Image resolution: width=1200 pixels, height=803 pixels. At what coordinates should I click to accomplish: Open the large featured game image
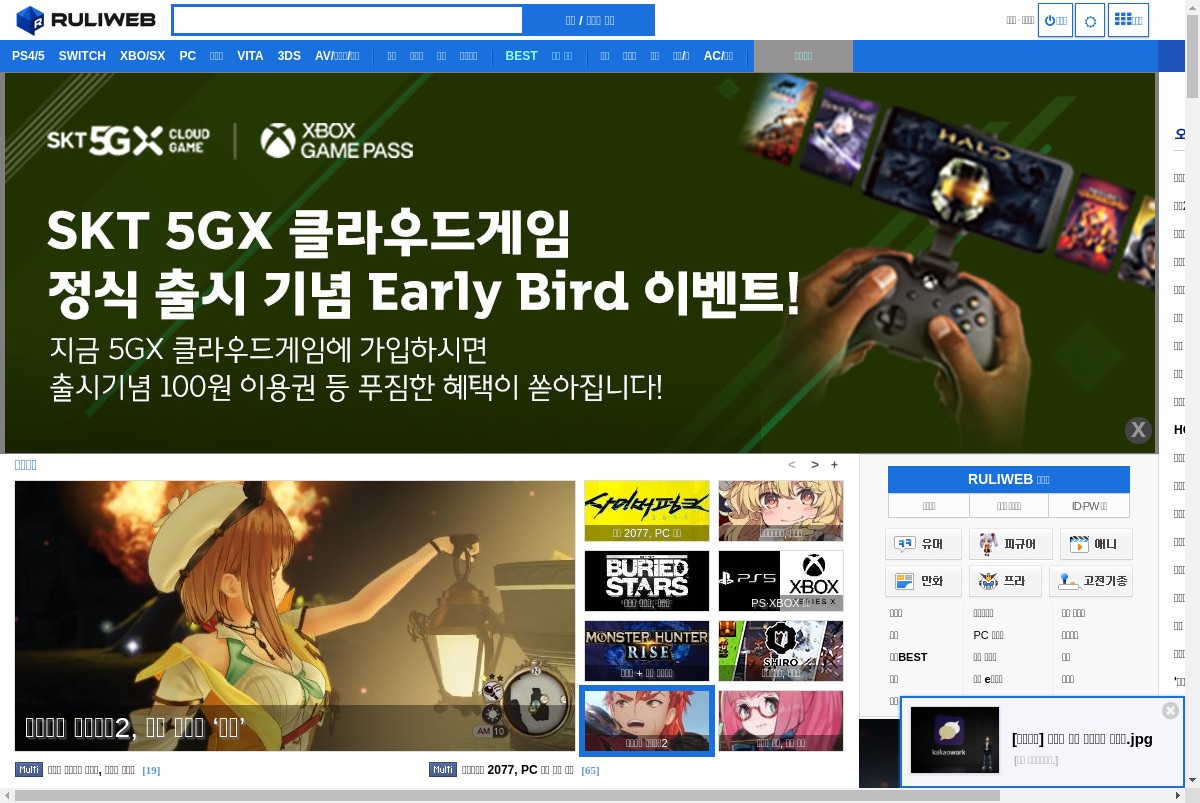tap(295, 616)
